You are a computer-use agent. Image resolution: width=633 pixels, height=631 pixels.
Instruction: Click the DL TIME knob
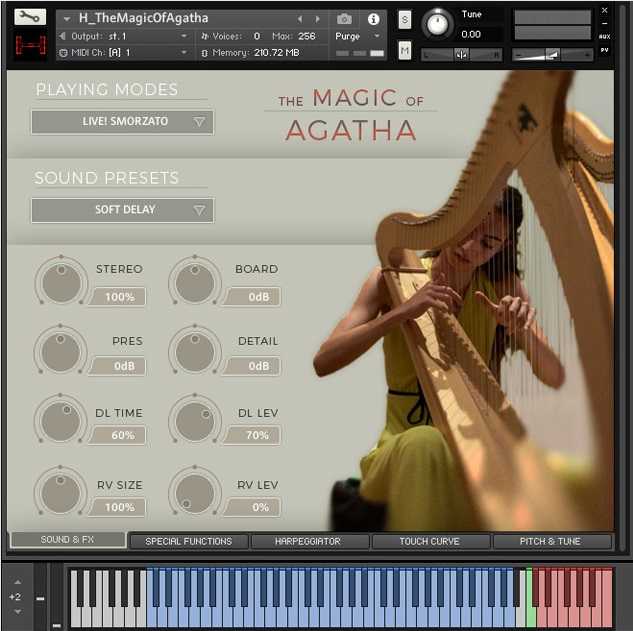pyautogui.click(x=61, y=421)
